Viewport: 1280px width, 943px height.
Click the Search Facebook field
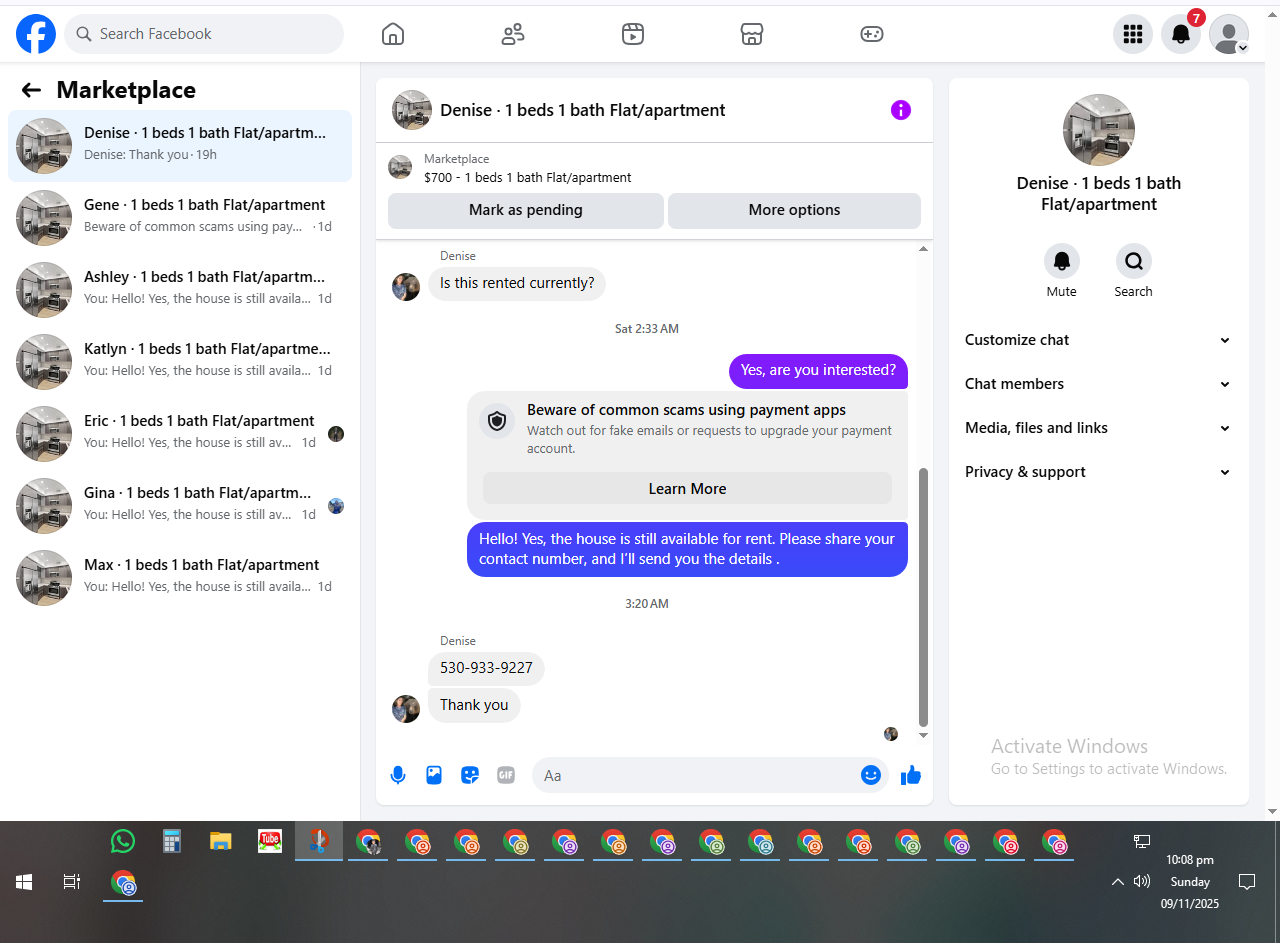204,34
